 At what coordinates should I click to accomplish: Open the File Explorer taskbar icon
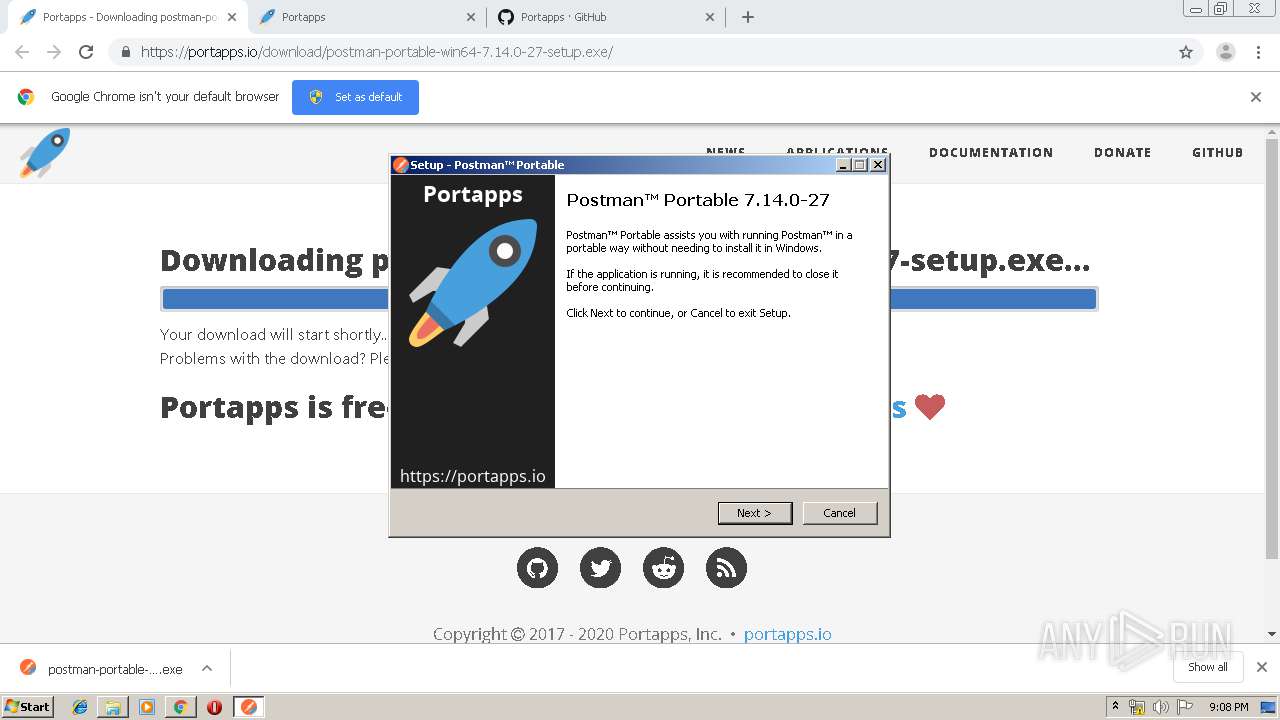(x=113, y=707)
